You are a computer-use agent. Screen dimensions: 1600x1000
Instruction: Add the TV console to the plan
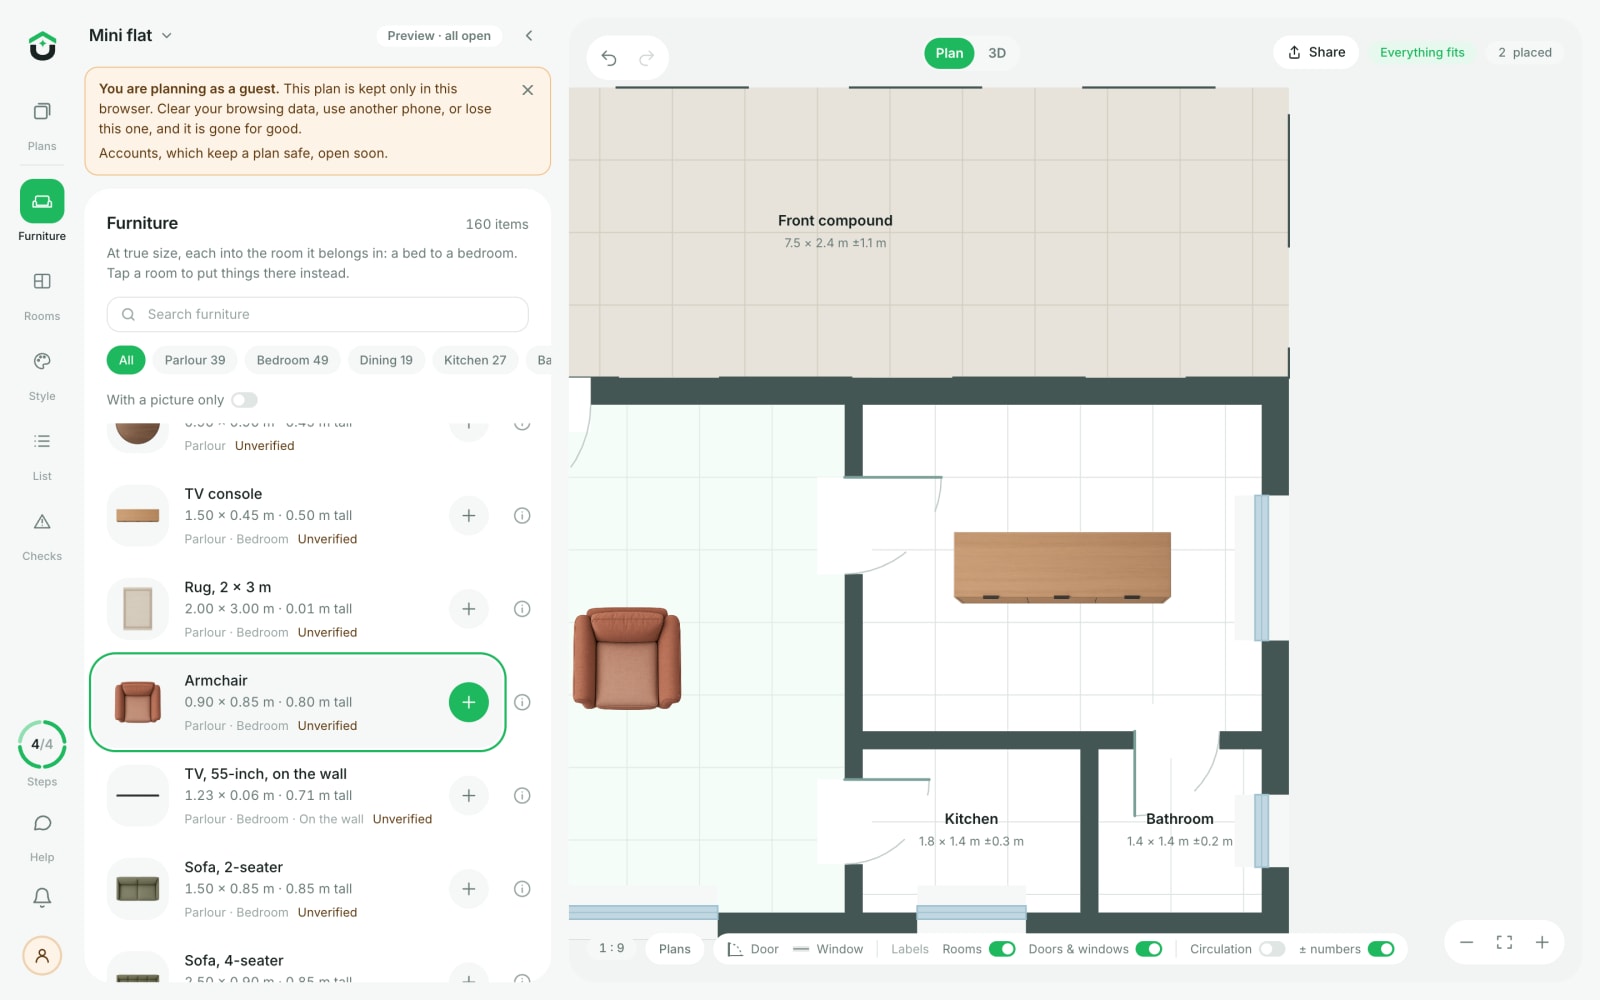(x=469, y=516)
